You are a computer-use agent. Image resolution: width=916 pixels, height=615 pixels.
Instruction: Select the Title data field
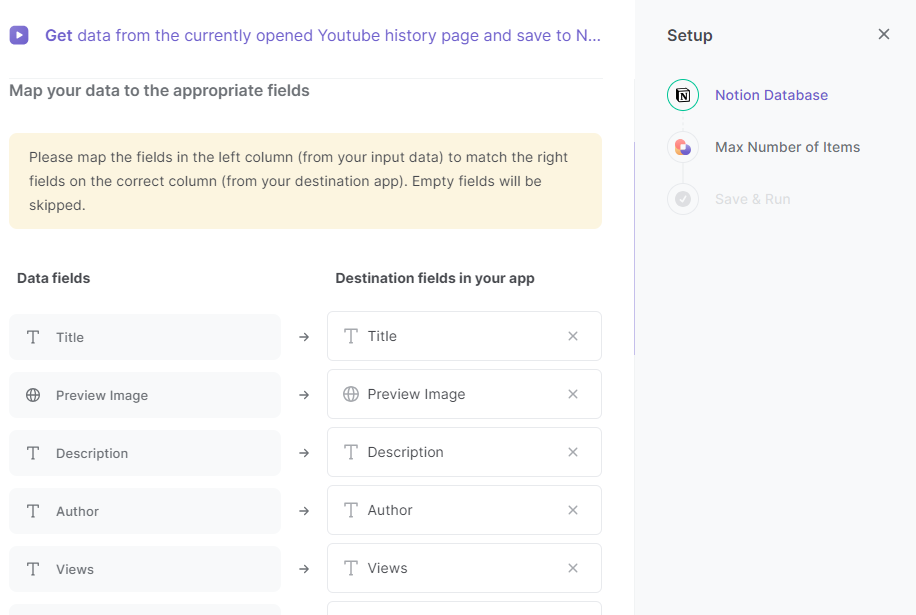[145, 337]
